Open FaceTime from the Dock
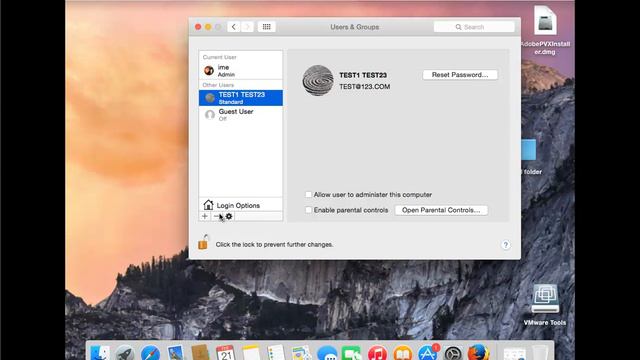The image size is (640, 360). [352, 352]
